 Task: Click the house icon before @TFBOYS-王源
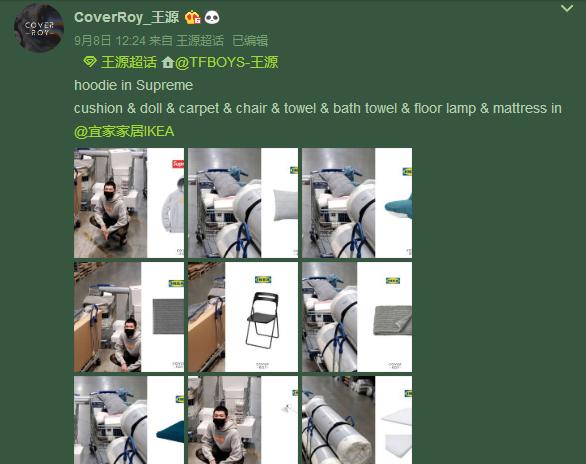(168, 62)
